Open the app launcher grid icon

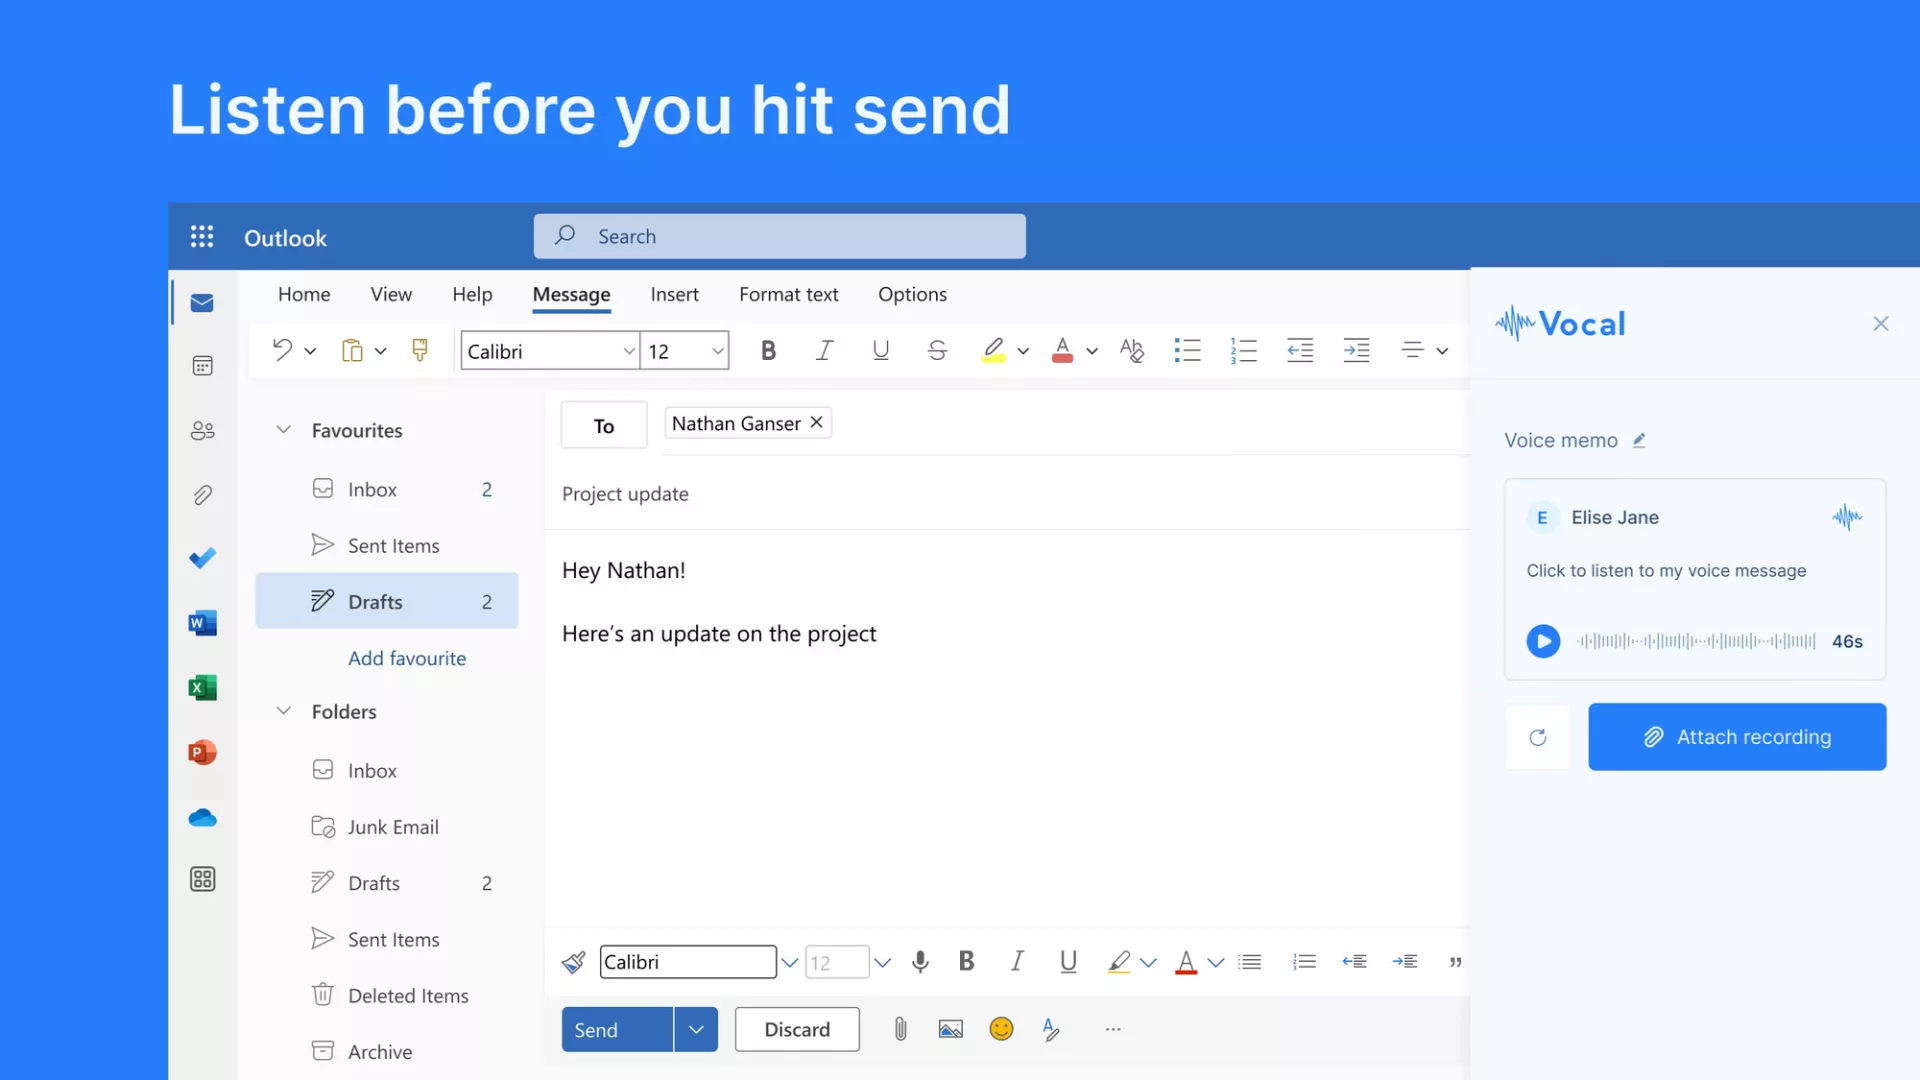point(202,237)
